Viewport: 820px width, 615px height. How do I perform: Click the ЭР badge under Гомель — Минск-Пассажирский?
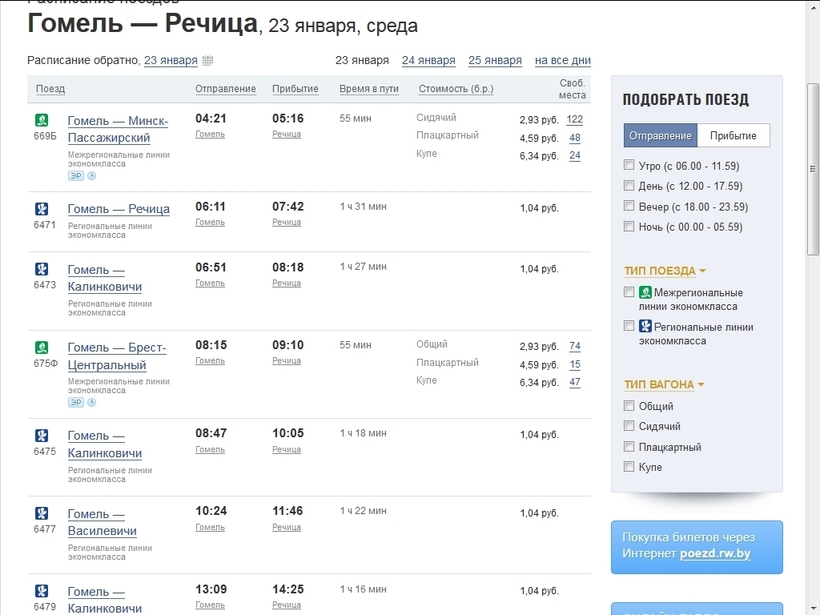click(x=75, y=174)
